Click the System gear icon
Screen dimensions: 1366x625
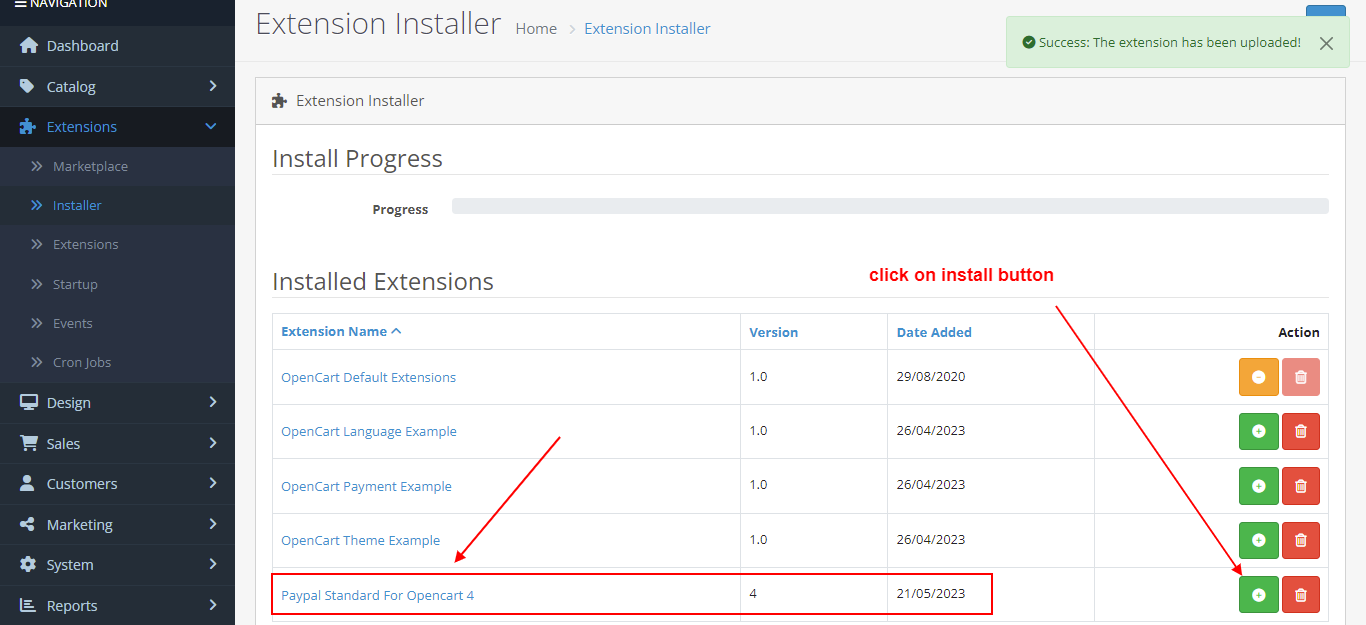pyautogui.click(x=27, y=564)
